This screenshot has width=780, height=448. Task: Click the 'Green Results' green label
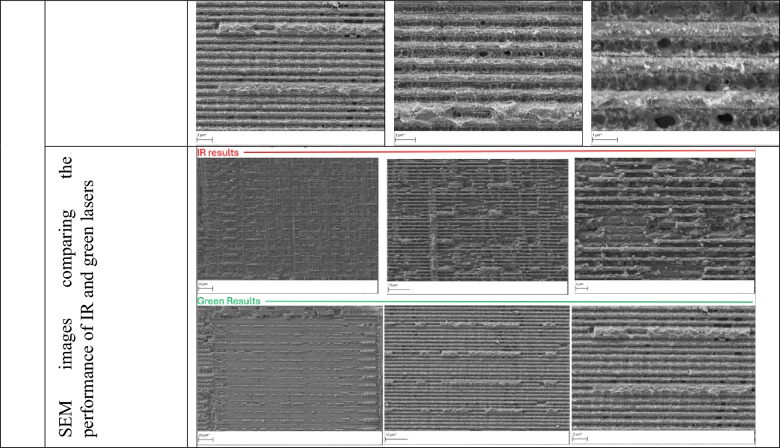(229, 301)
